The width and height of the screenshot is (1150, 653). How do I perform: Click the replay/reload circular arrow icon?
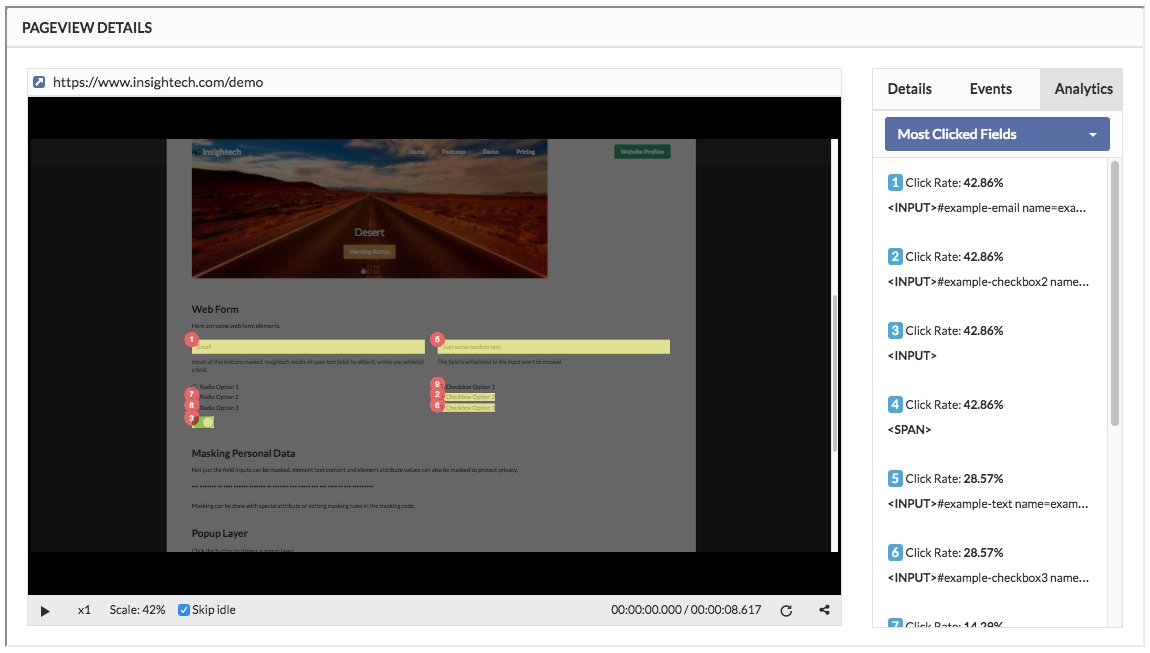tap(786, 610)
